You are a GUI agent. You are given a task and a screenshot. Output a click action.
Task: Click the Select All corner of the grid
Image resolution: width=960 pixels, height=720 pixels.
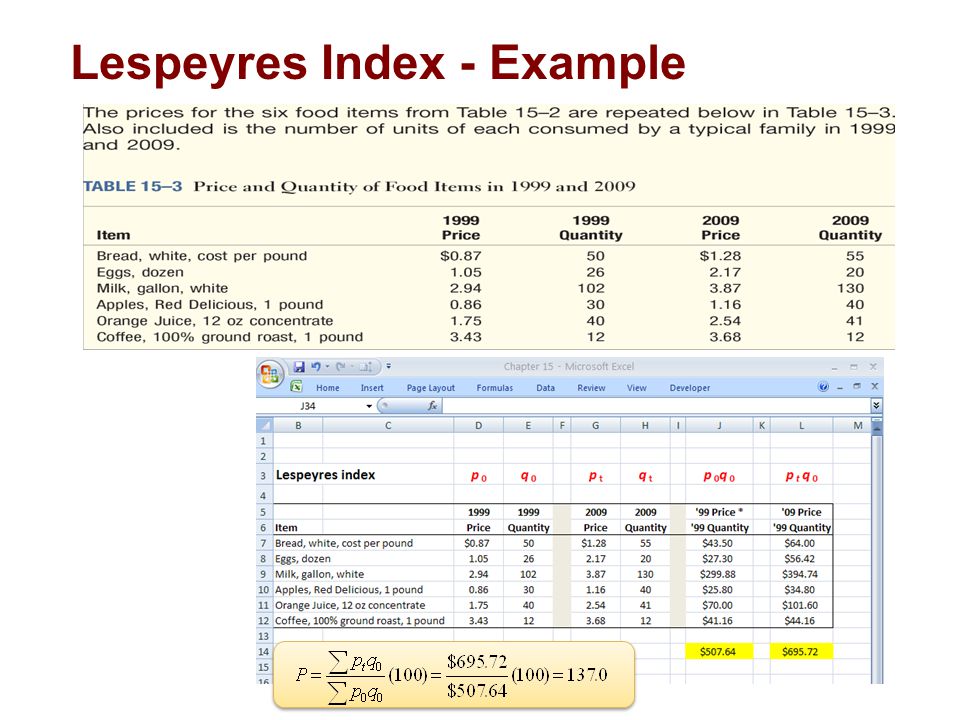[264, 425]
